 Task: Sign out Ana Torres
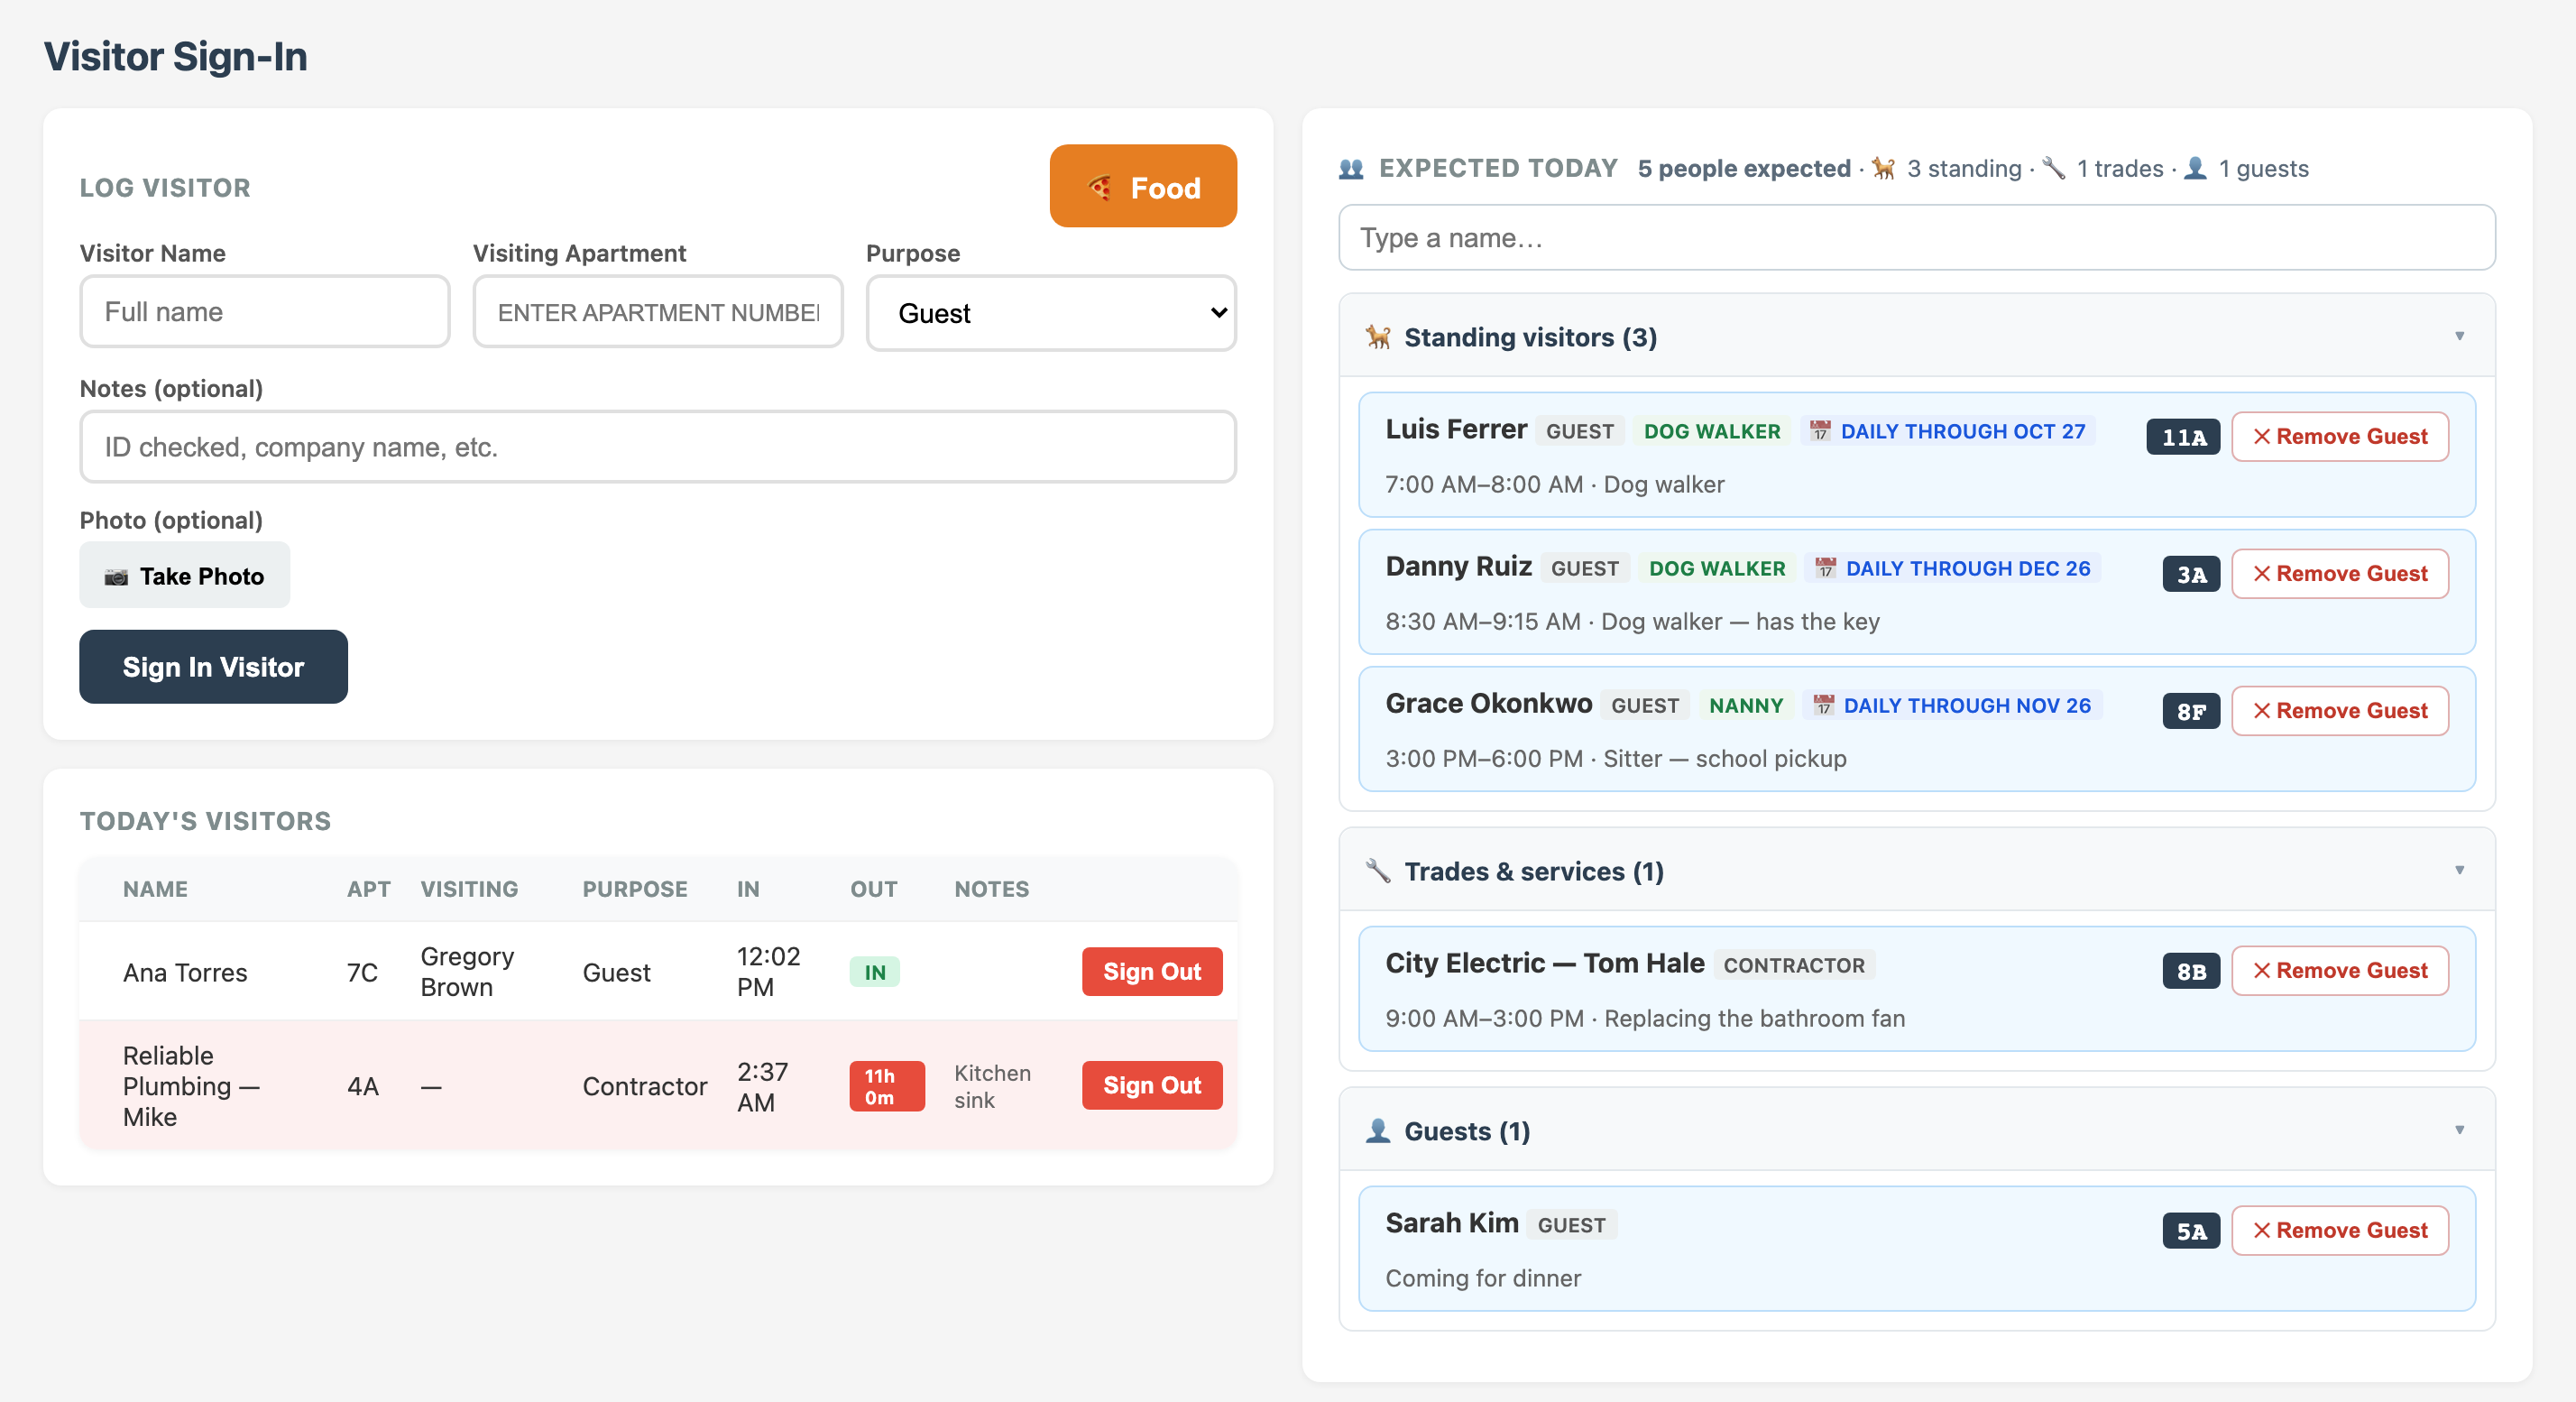click(1151, 971)
